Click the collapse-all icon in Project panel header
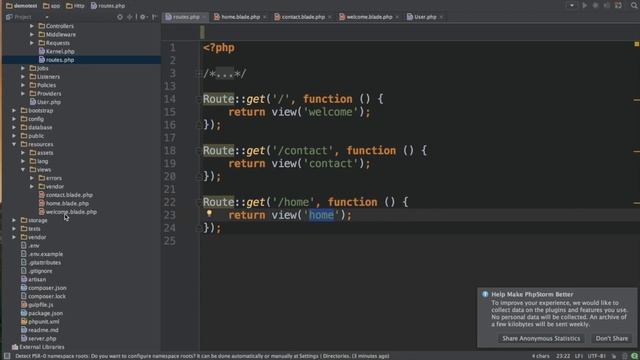 click(130, 17)
